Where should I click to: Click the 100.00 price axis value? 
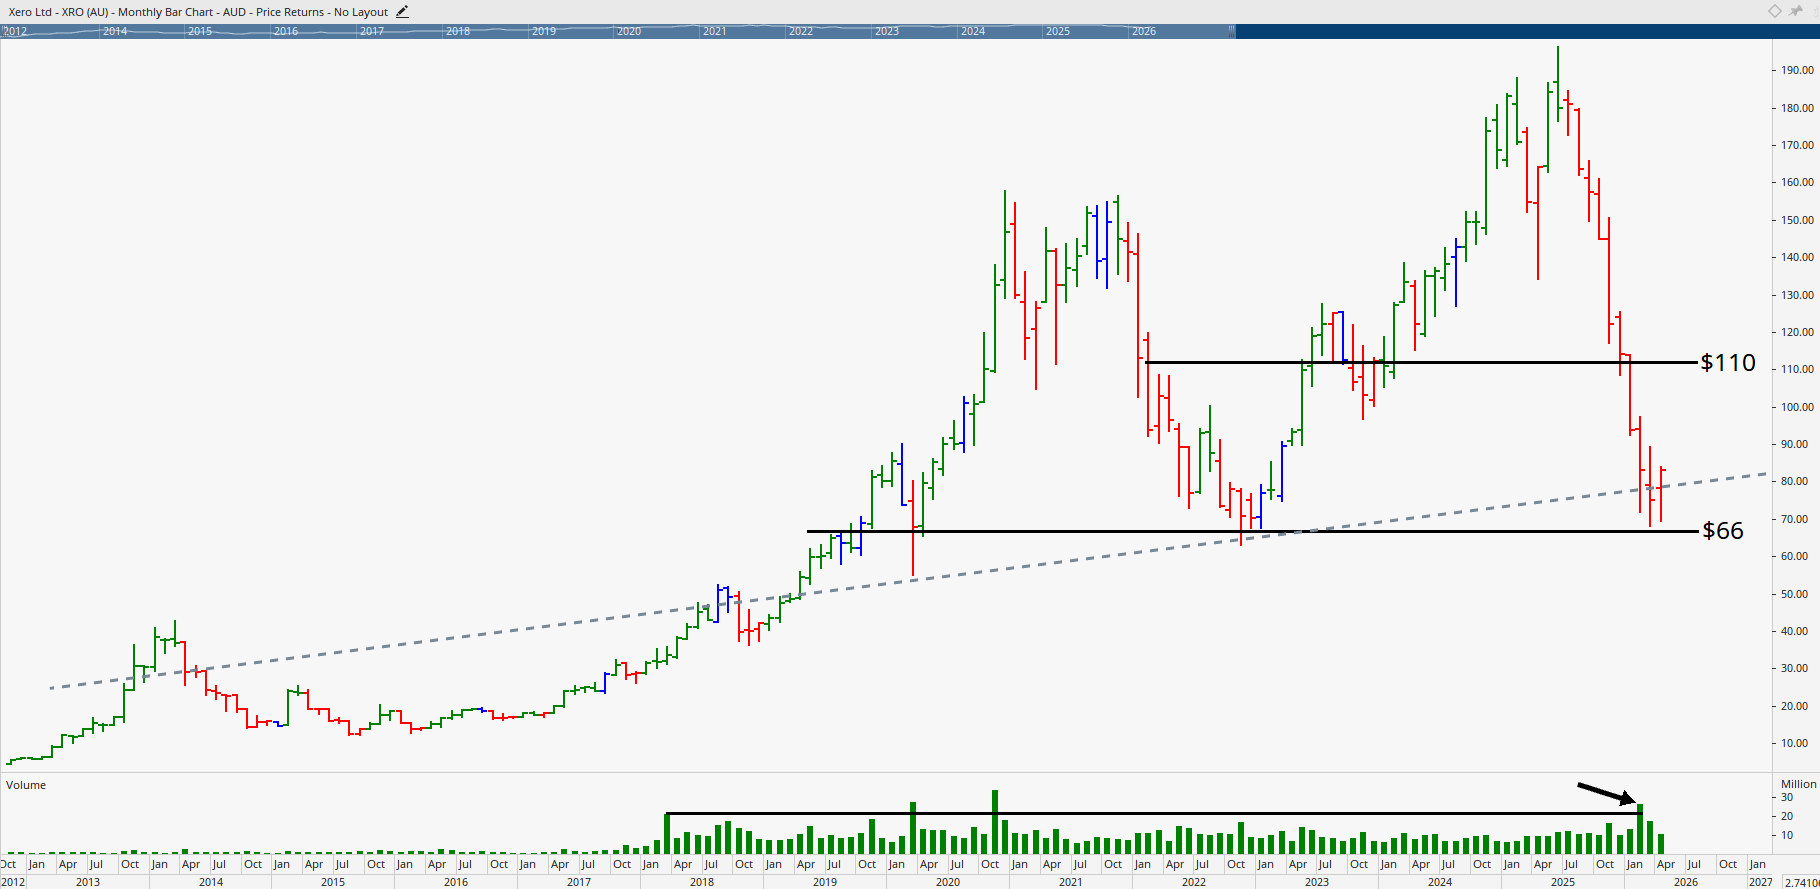click(1797, 407)
